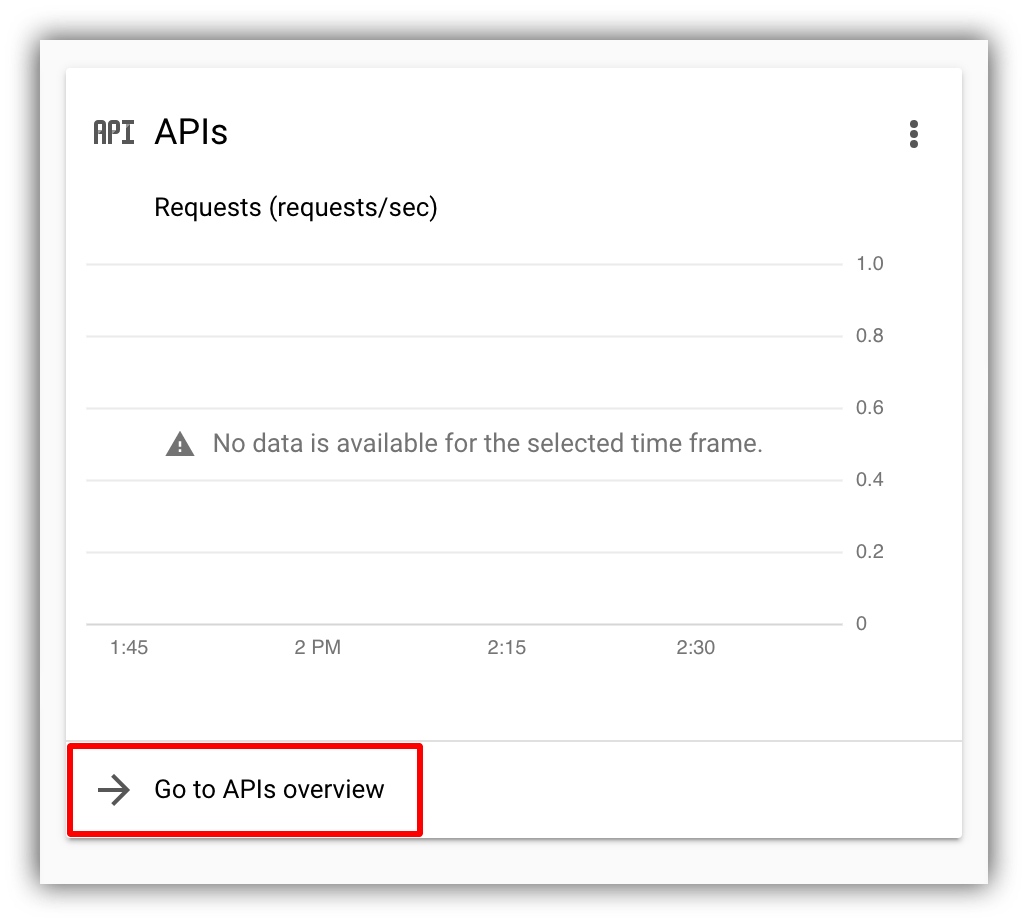Click the warning triangle next to no-data message
Viewport: 1028px width, 924px height.
pyautogui.click(x=180, y=443)
